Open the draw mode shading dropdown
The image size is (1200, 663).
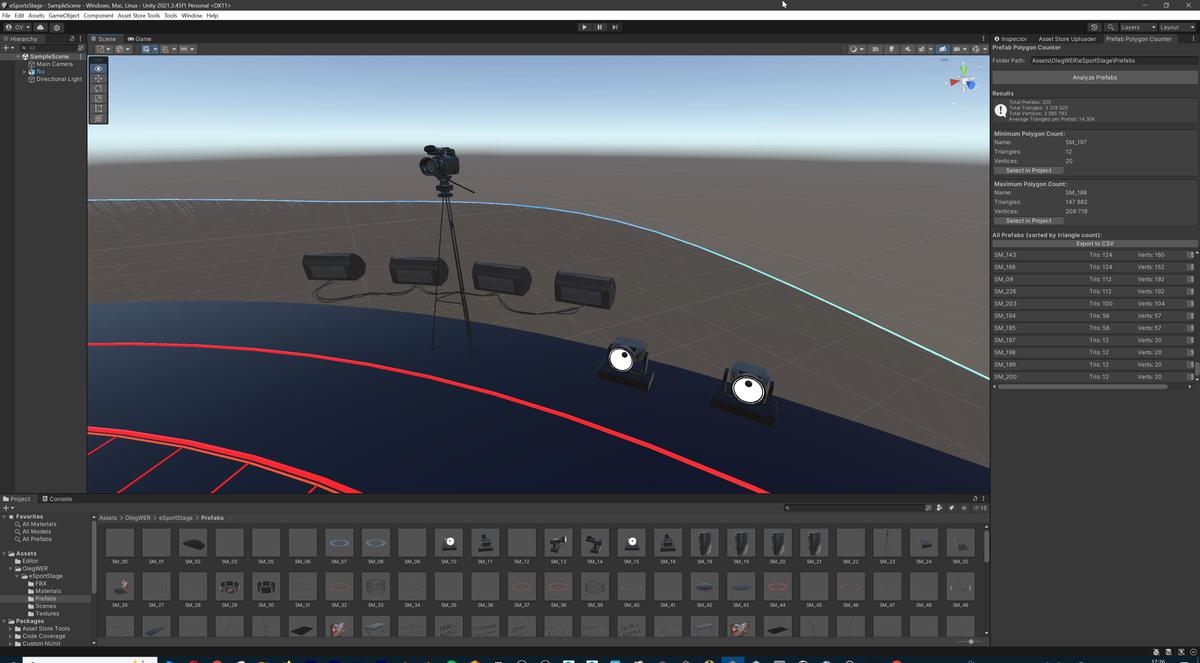click(857, 48)
